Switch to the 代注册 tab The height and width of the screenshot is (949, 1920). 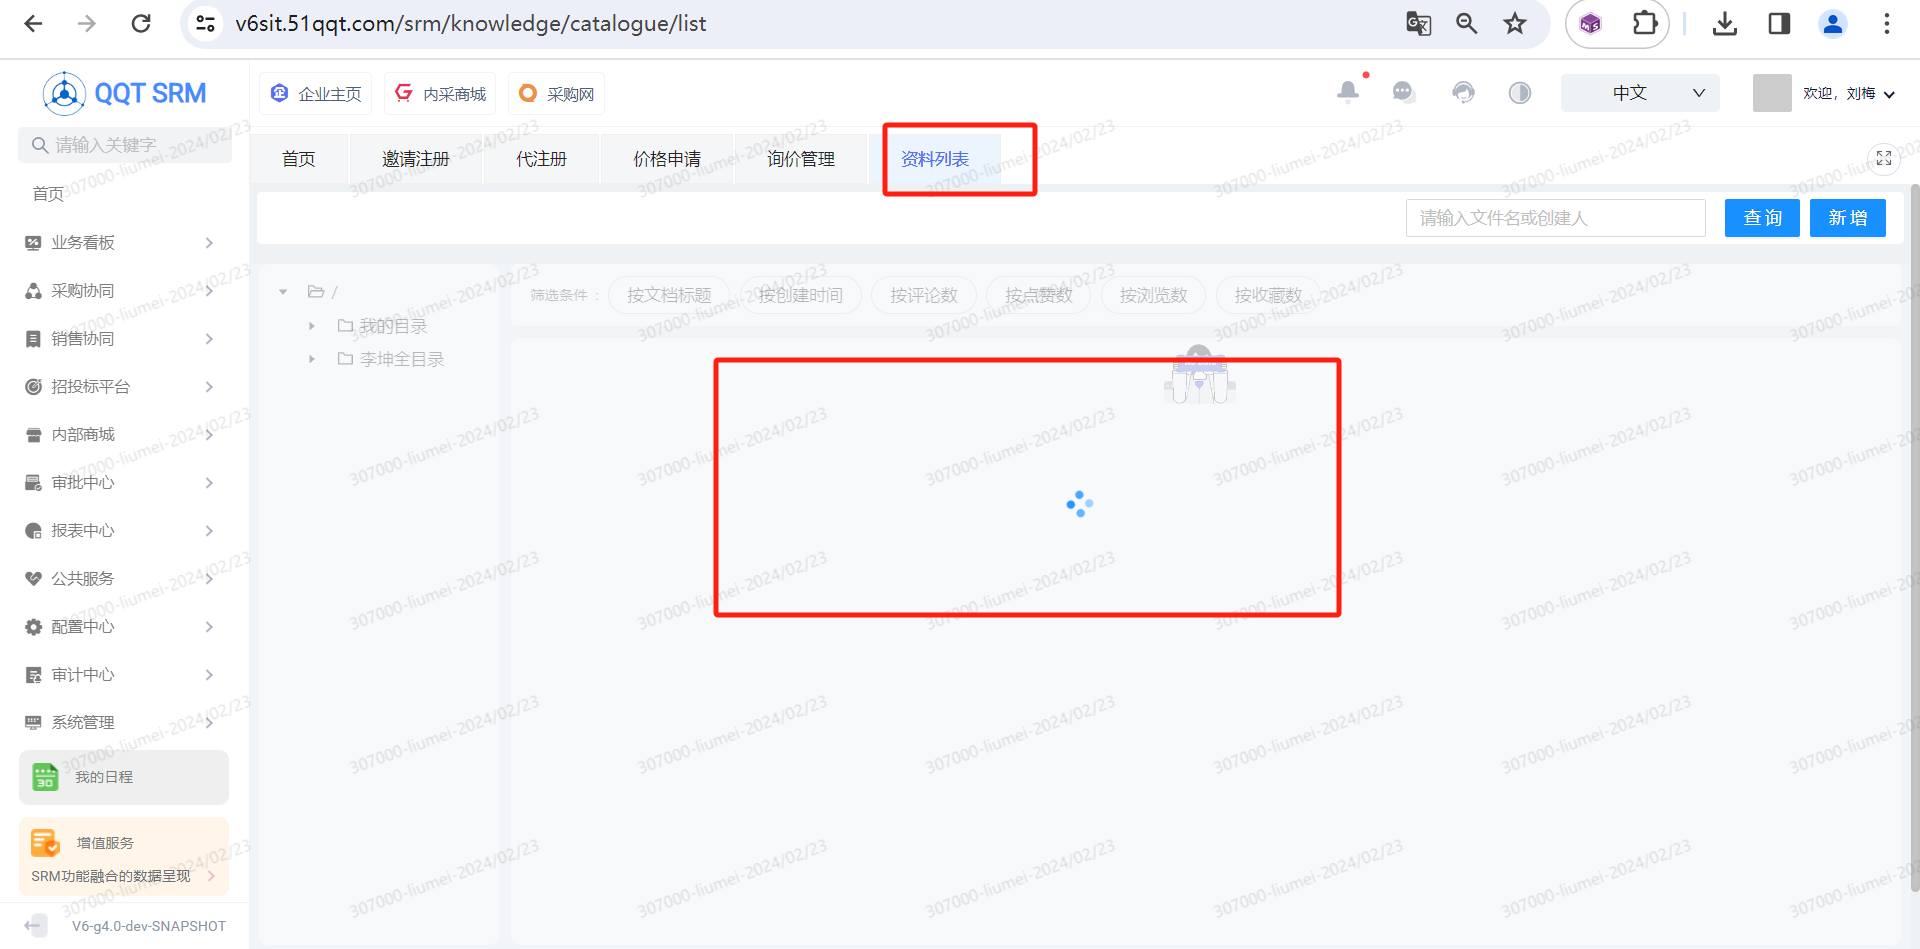tap(541, 159)
